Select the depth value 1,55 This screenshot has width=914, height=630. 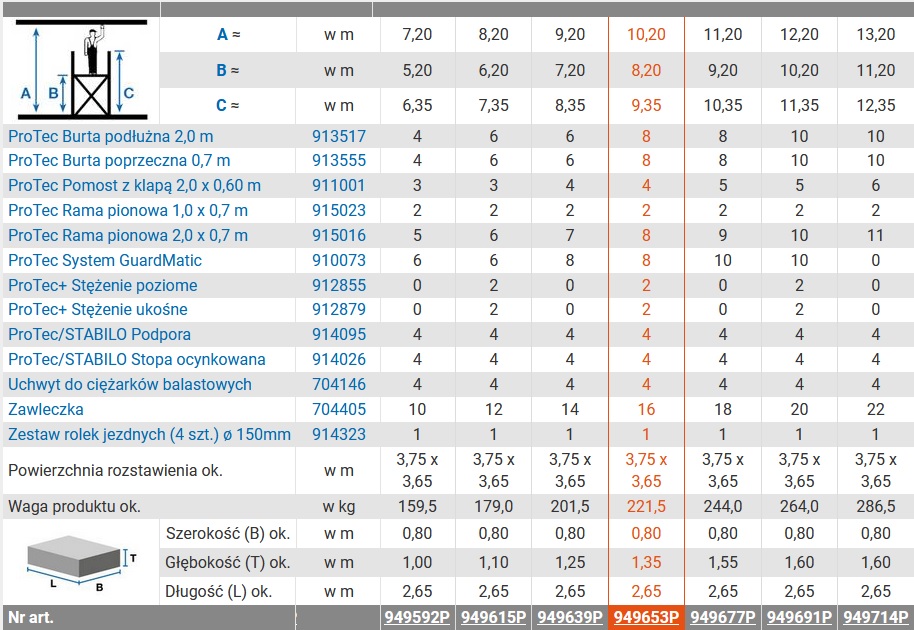point(723,562)
